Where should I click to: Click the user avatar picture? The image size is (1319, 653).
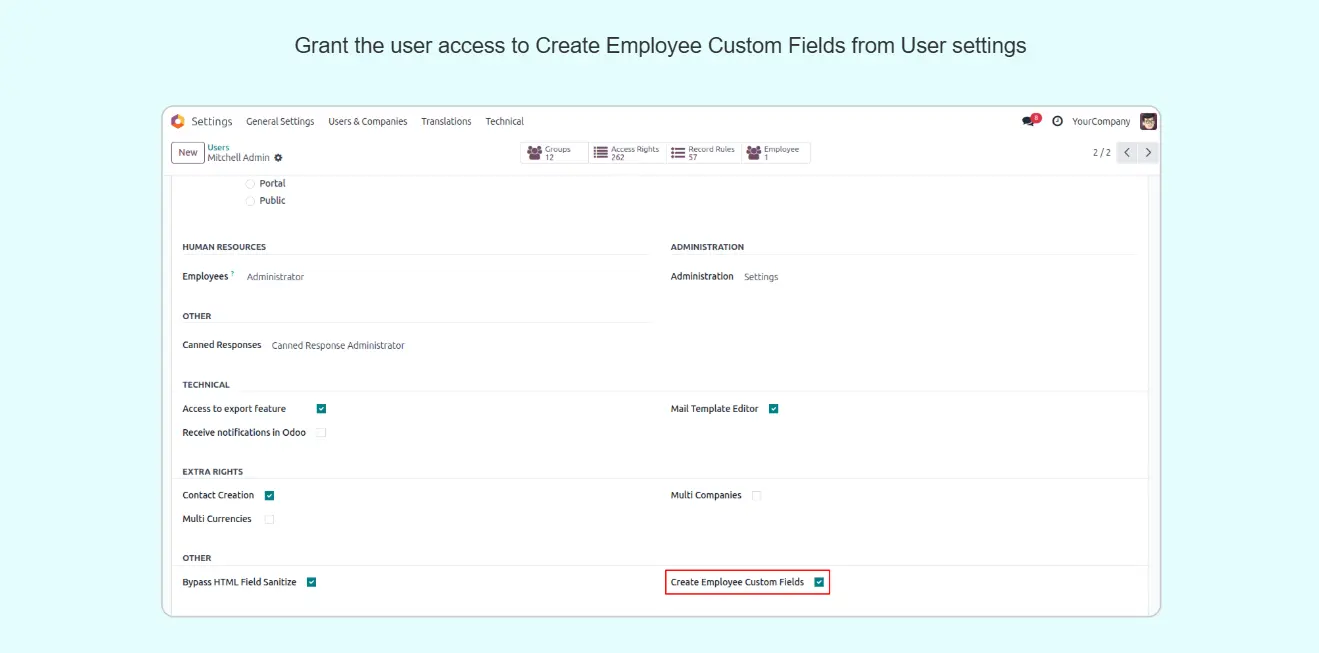coord(1148,121)
